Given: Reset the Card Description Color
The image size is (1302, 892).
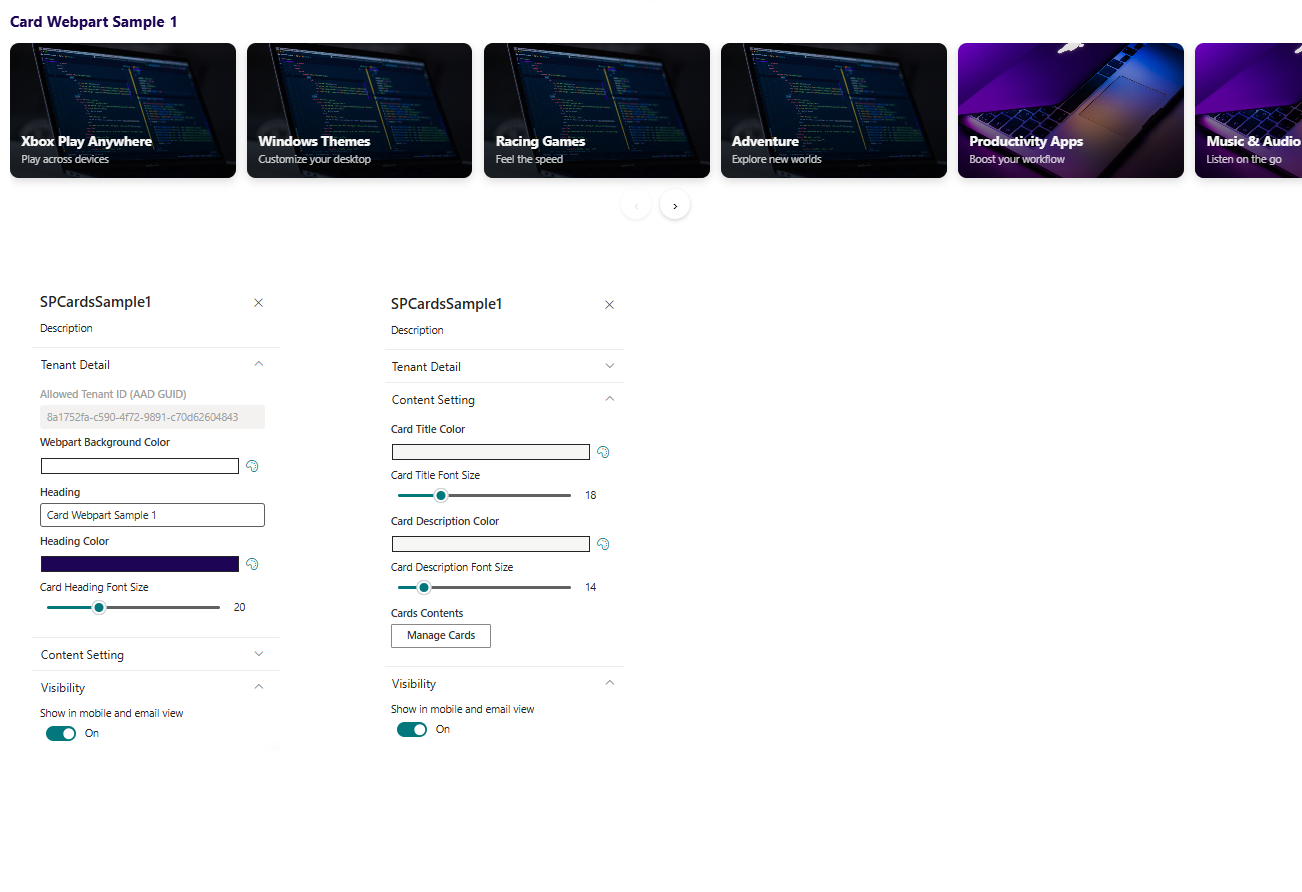Looking at the screenshot, I should [x=603, y=543].
